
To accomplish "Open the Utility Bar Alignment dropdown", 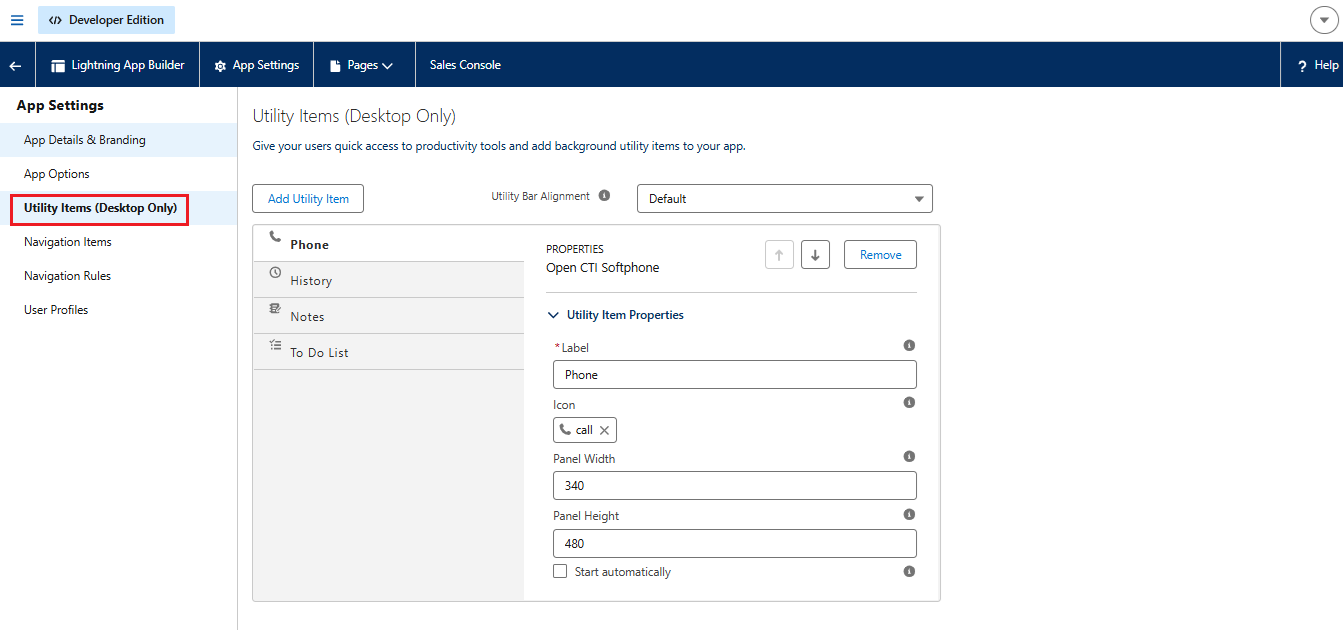I will tap(785, 199).
